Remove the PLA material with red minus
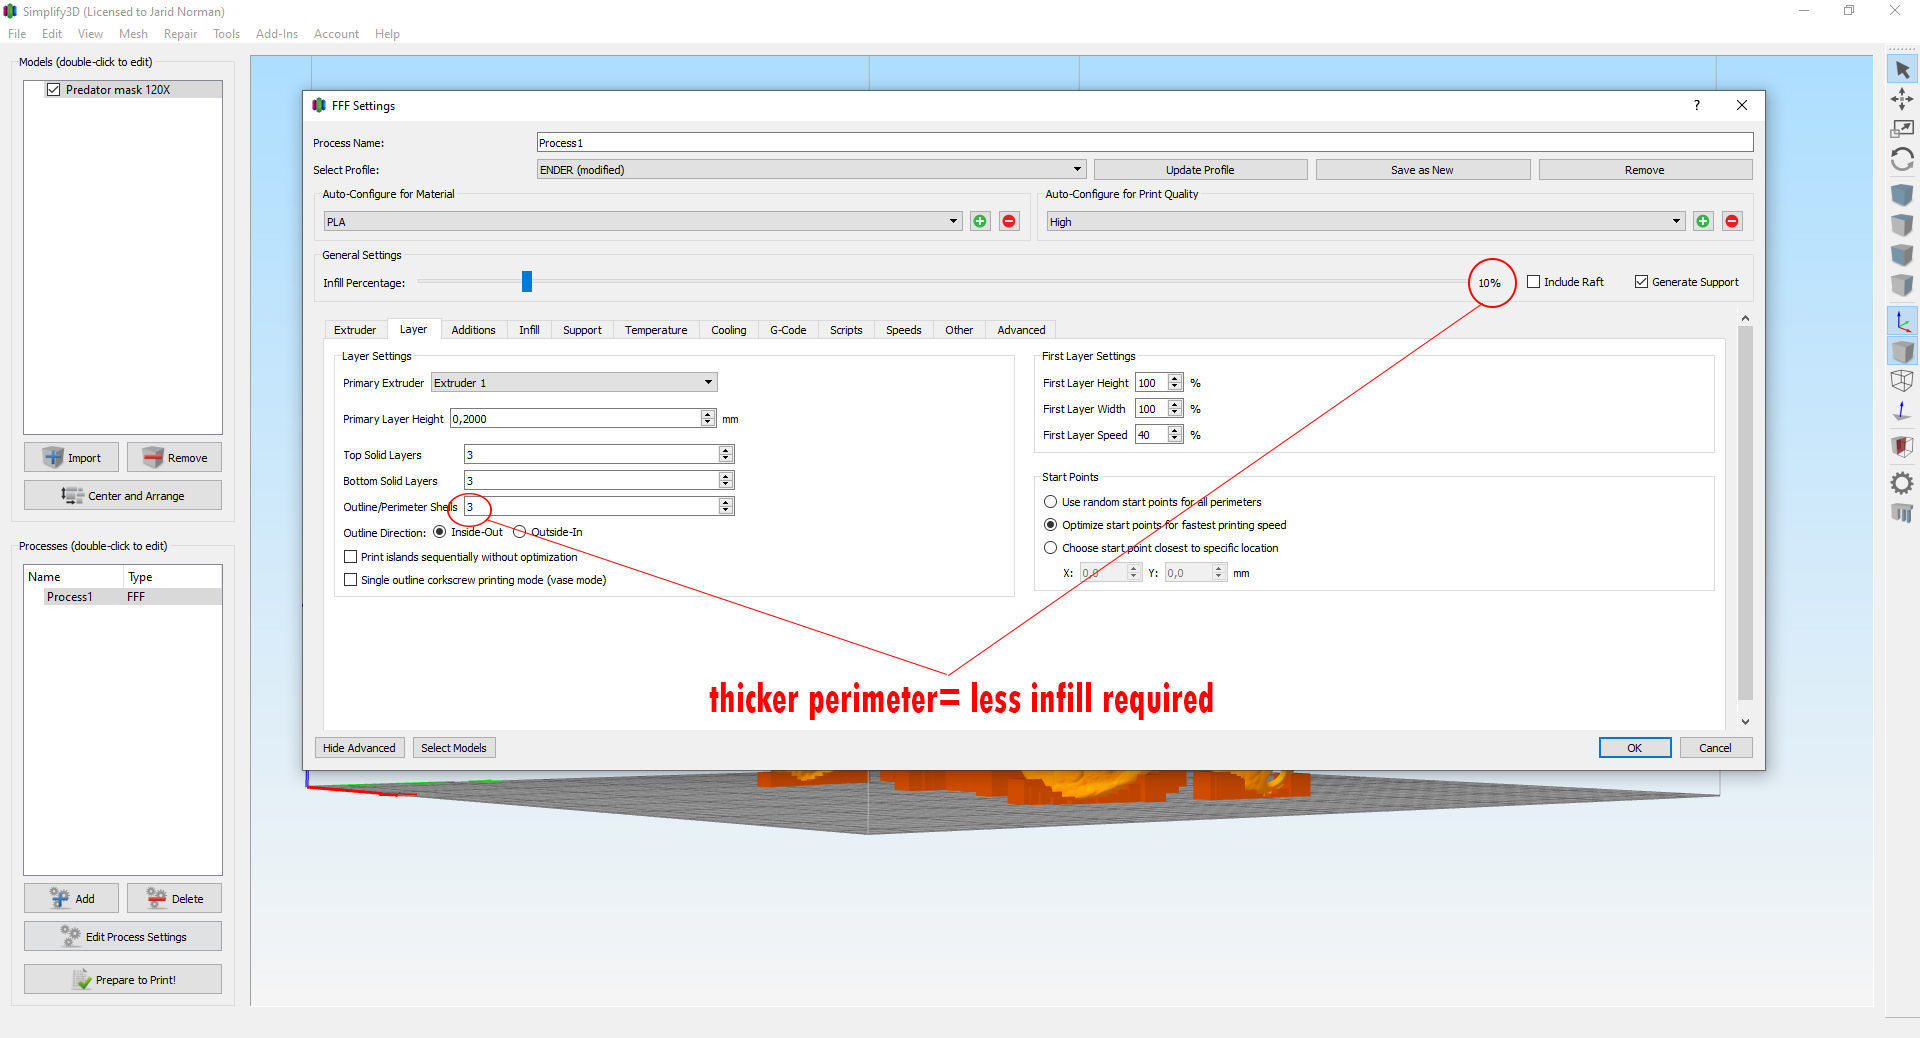The height and width of the screenshot is (1038, 1920). 1009,221
